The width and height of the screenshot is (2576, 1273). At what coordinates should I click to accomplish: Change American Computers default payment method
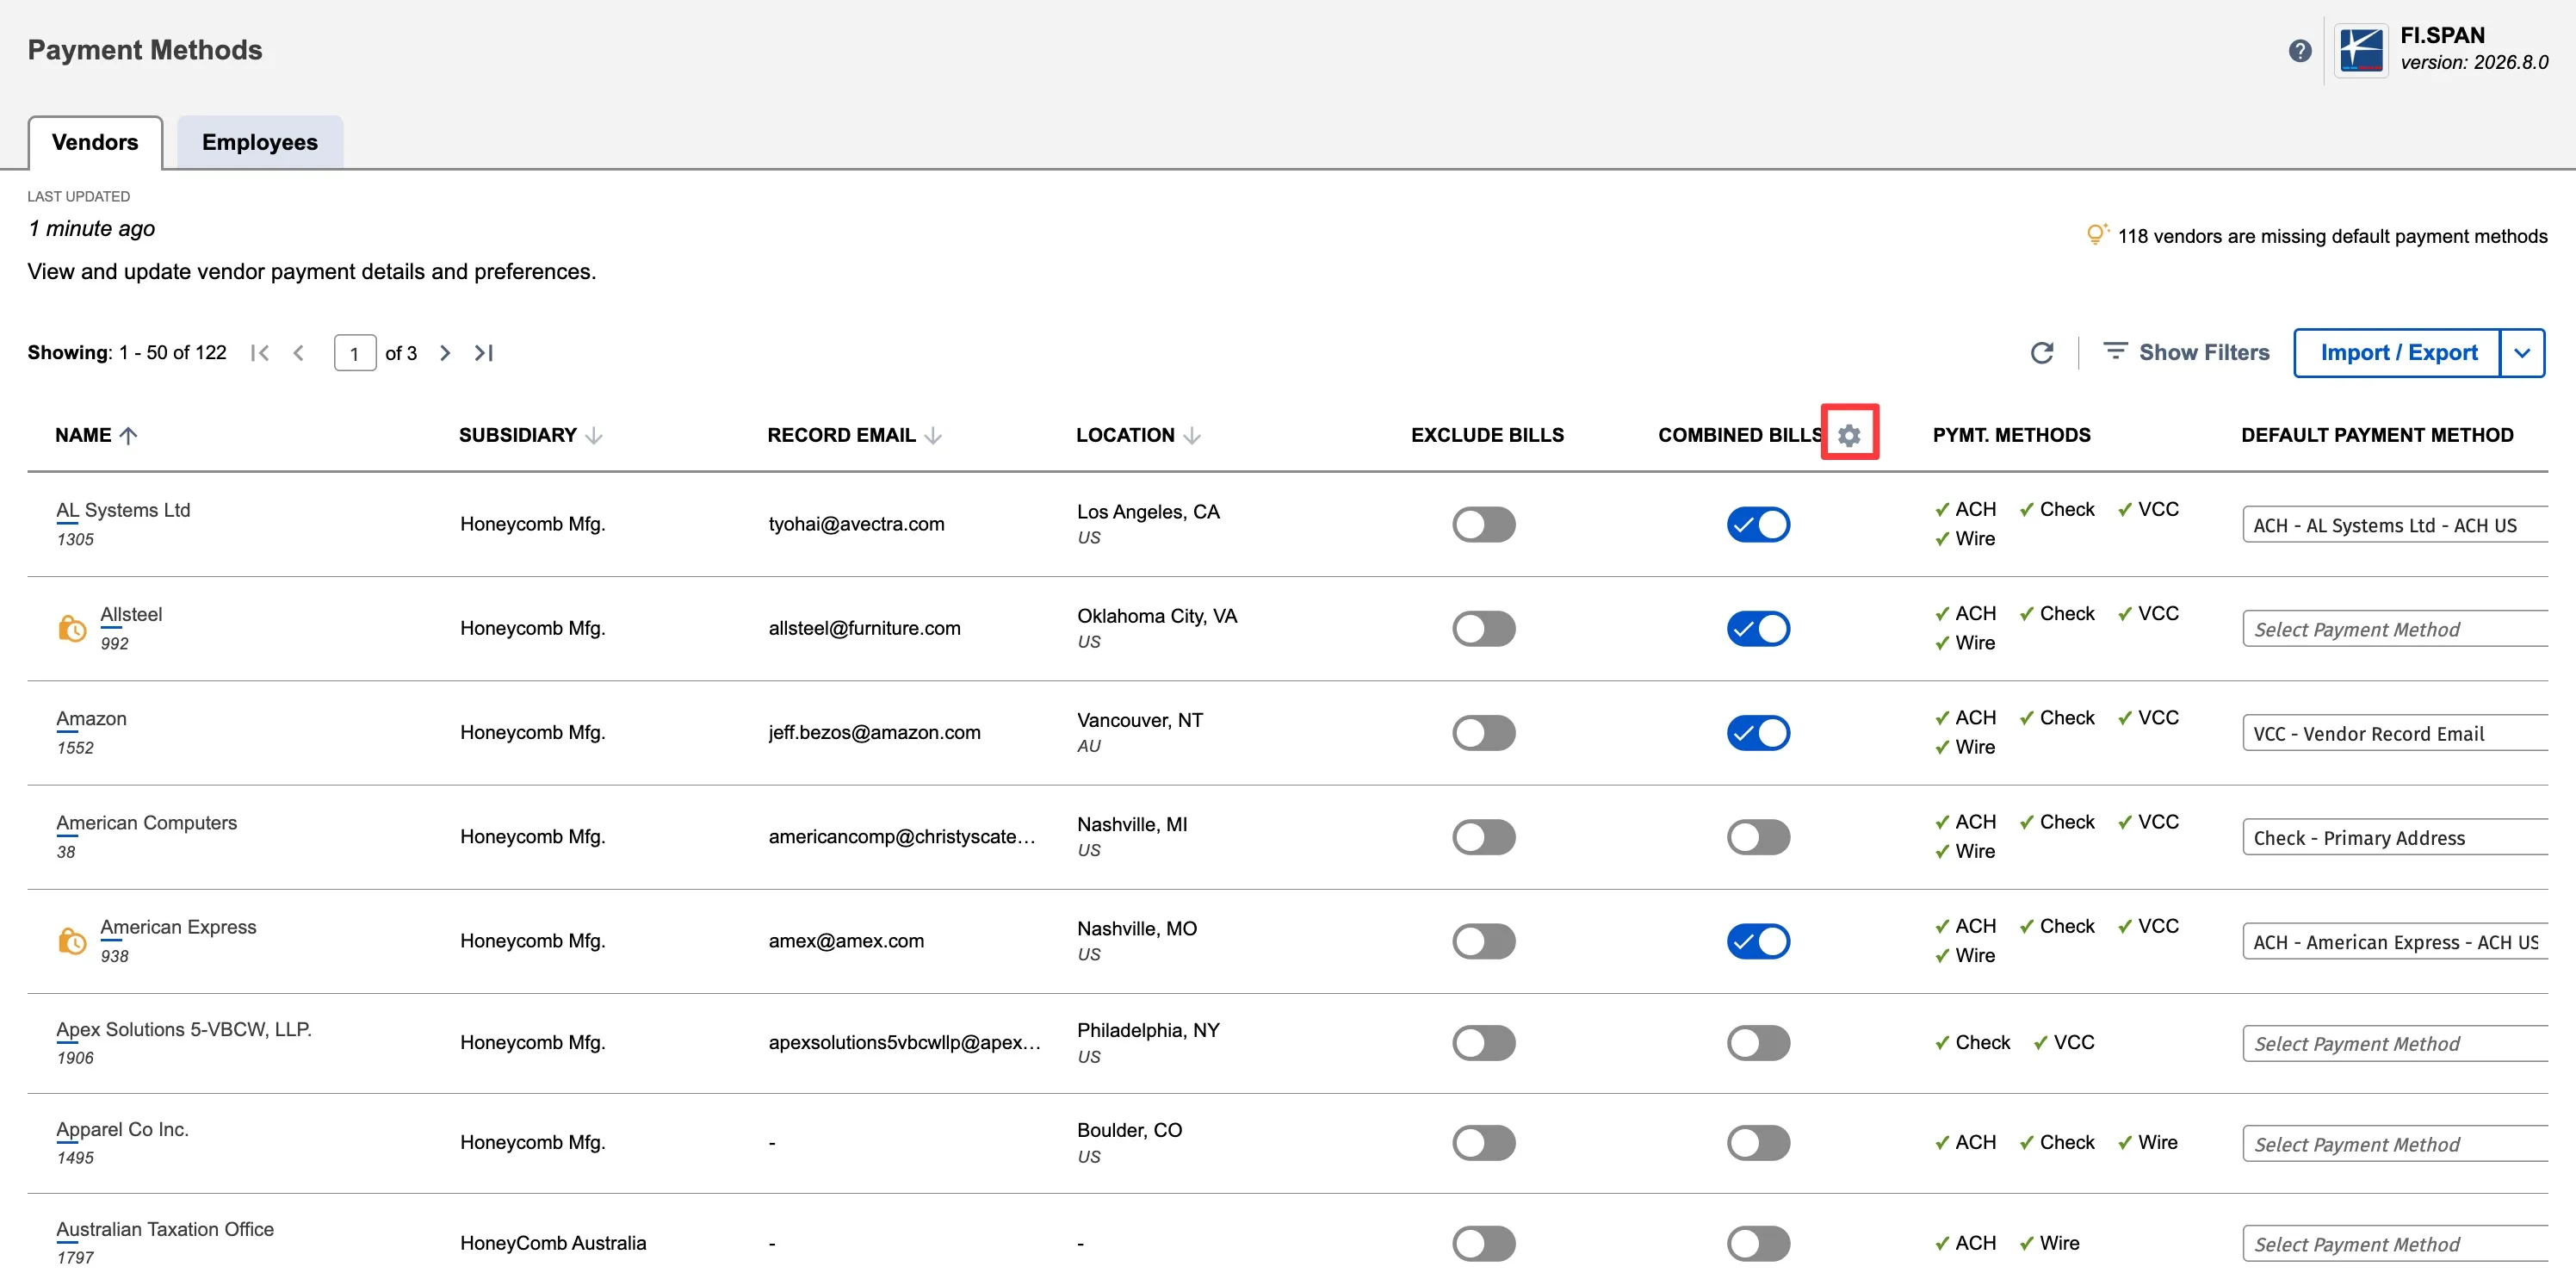(x=2395, y=837)
